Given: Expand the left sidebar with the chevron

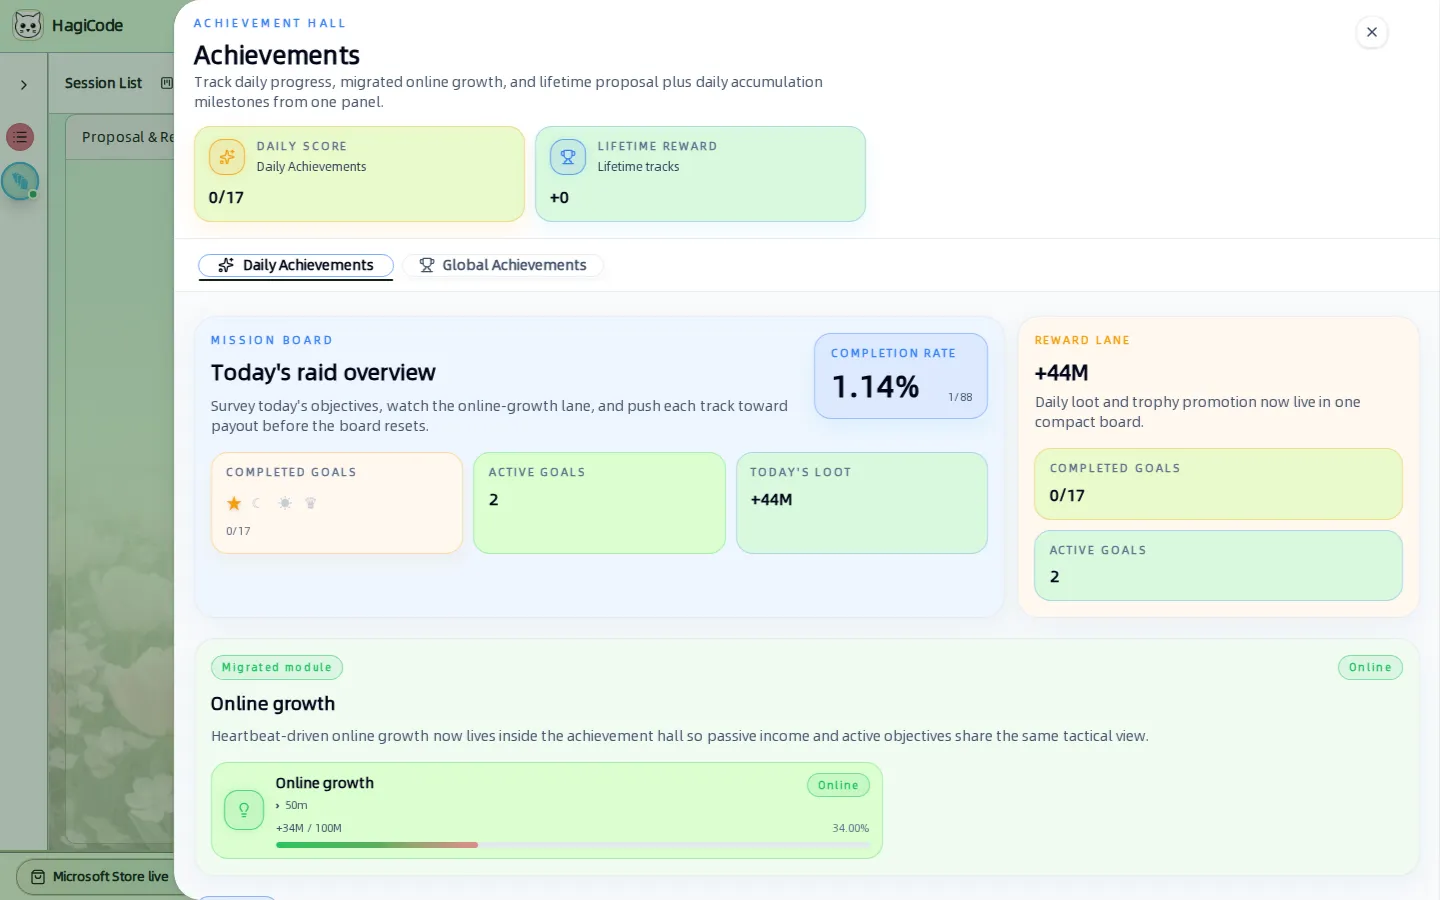Looking at the screenshot, I should click(x=24, y=85).
